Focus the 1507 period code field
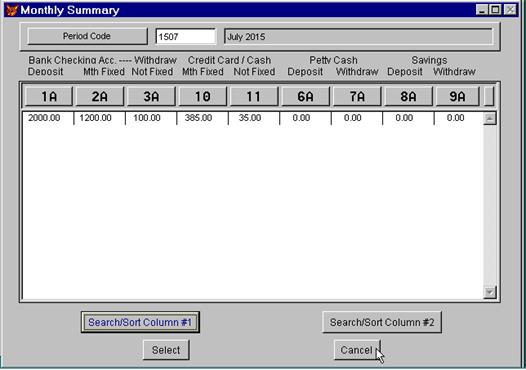This screenshot has height=370, width=526. (186, 36)
